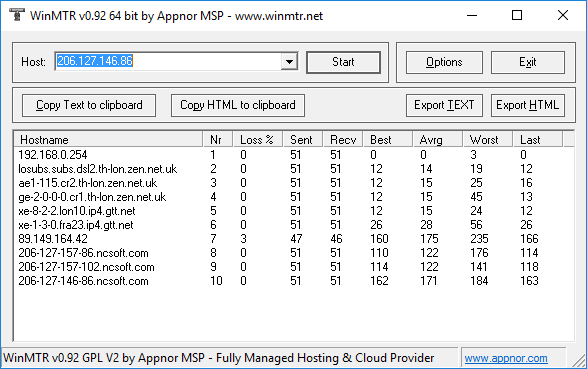The width and height of the screenshot is (587, 369).
Task: Click Export TEXT button
Action: (444, 105)
